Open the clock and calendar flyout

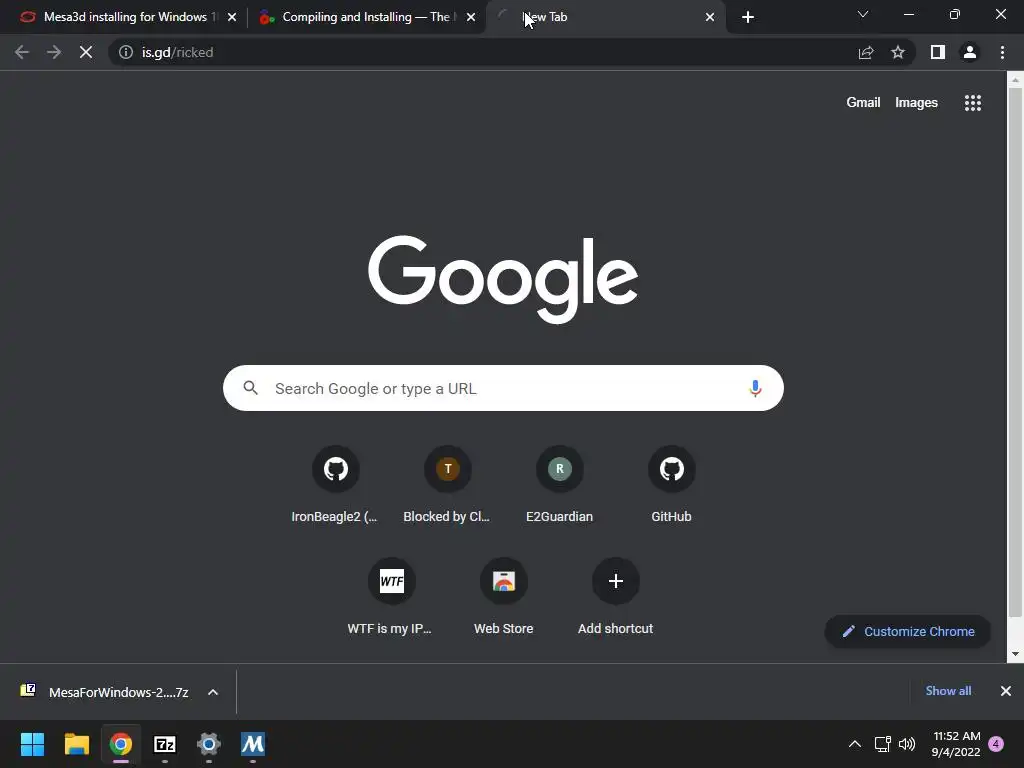pos(956,744)
